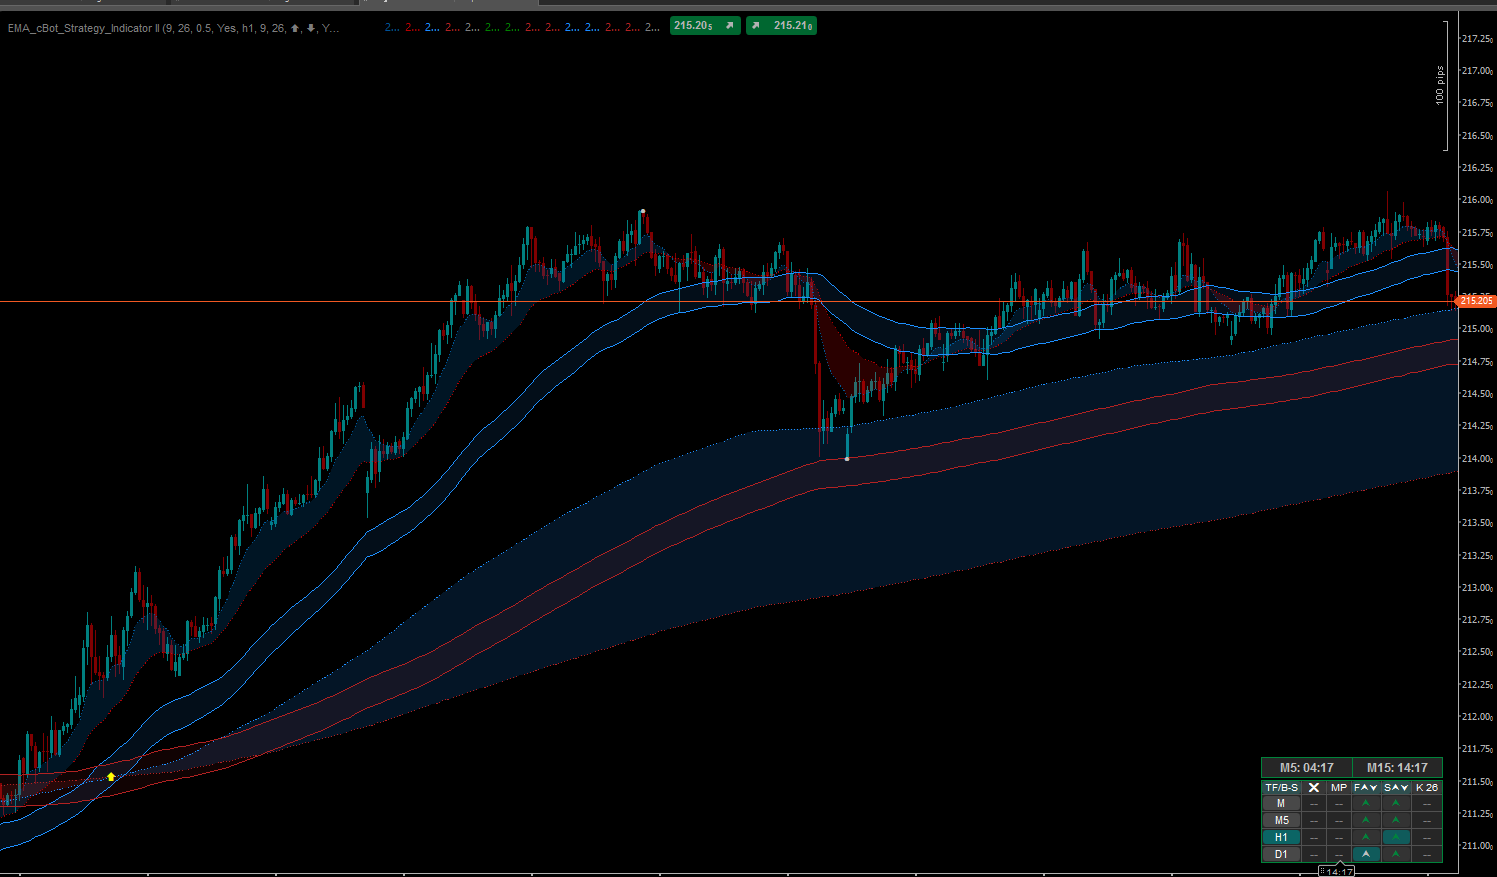Click the dash in row H1, MP column
The height and width of the screenshot is (877, 1497).
[x=1339, y=838]
